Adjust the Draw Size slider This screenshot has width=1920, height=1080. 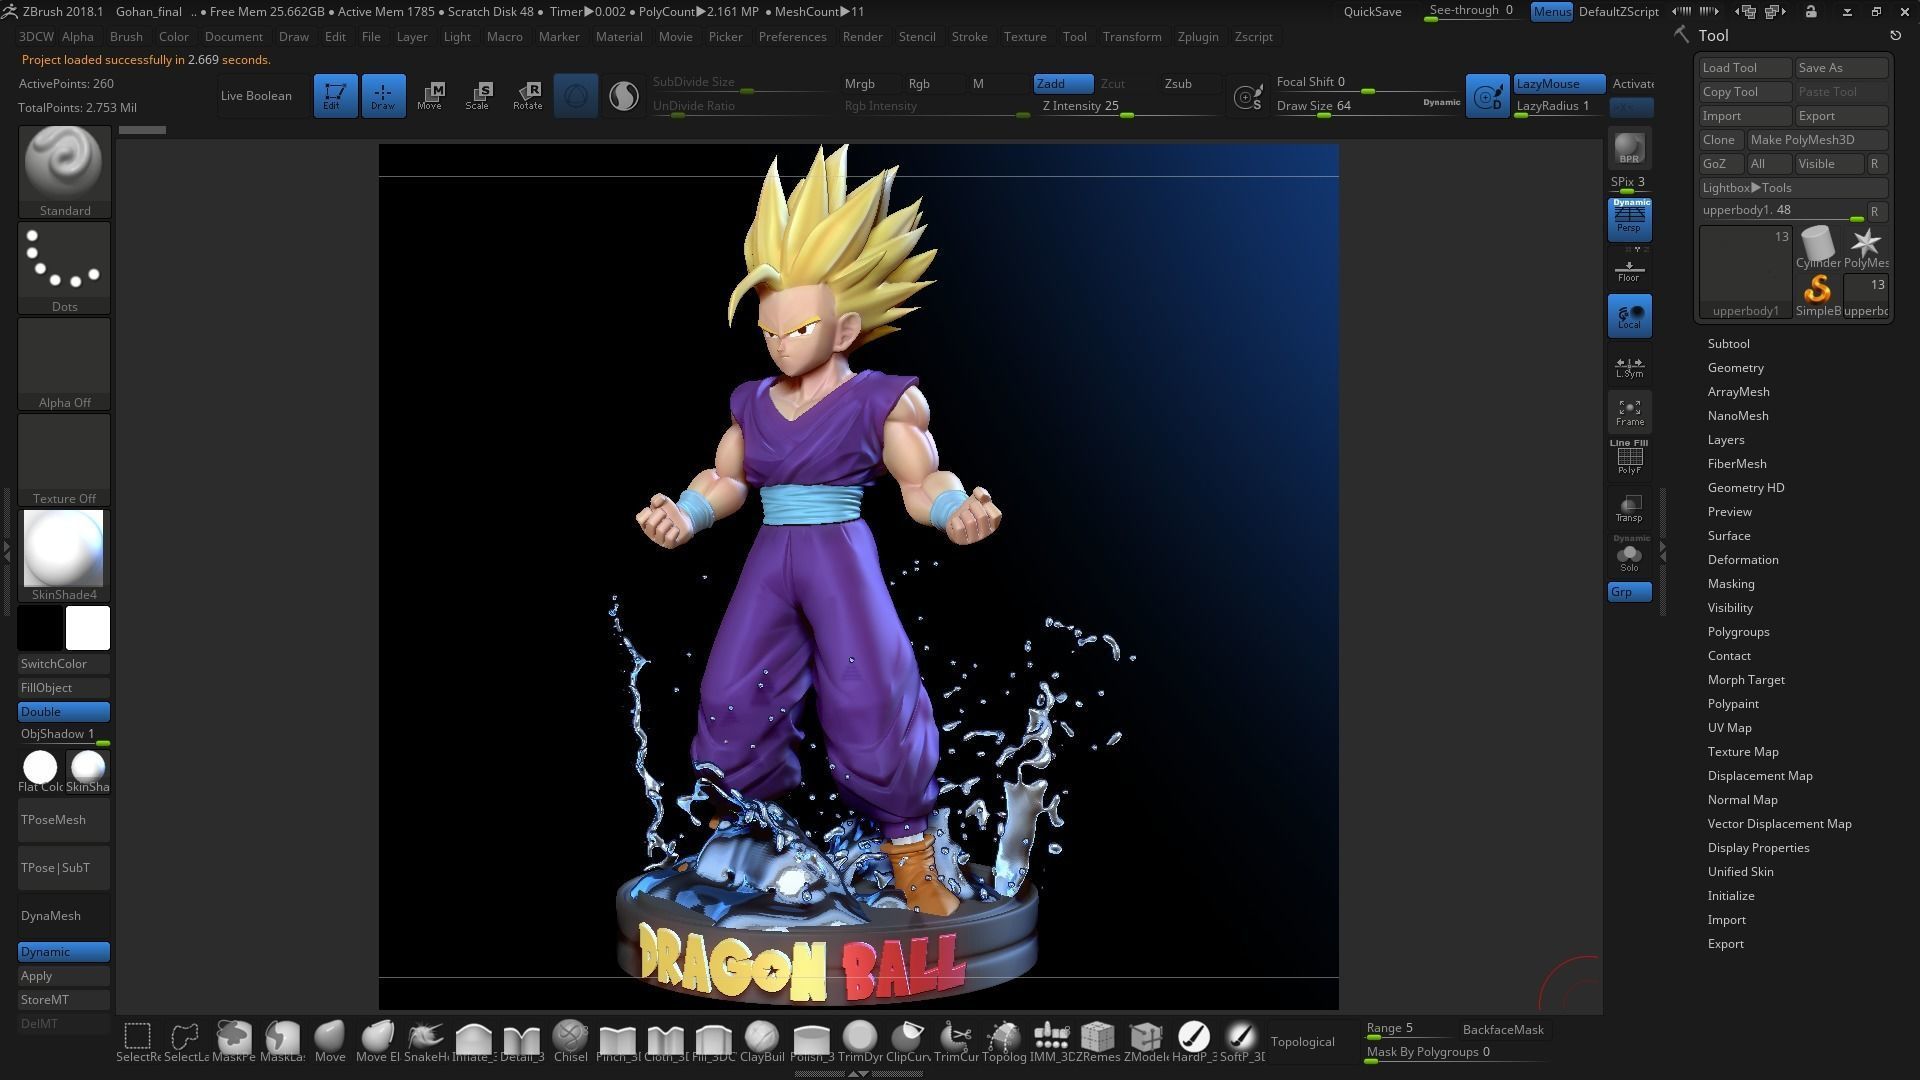[1368, 107]
